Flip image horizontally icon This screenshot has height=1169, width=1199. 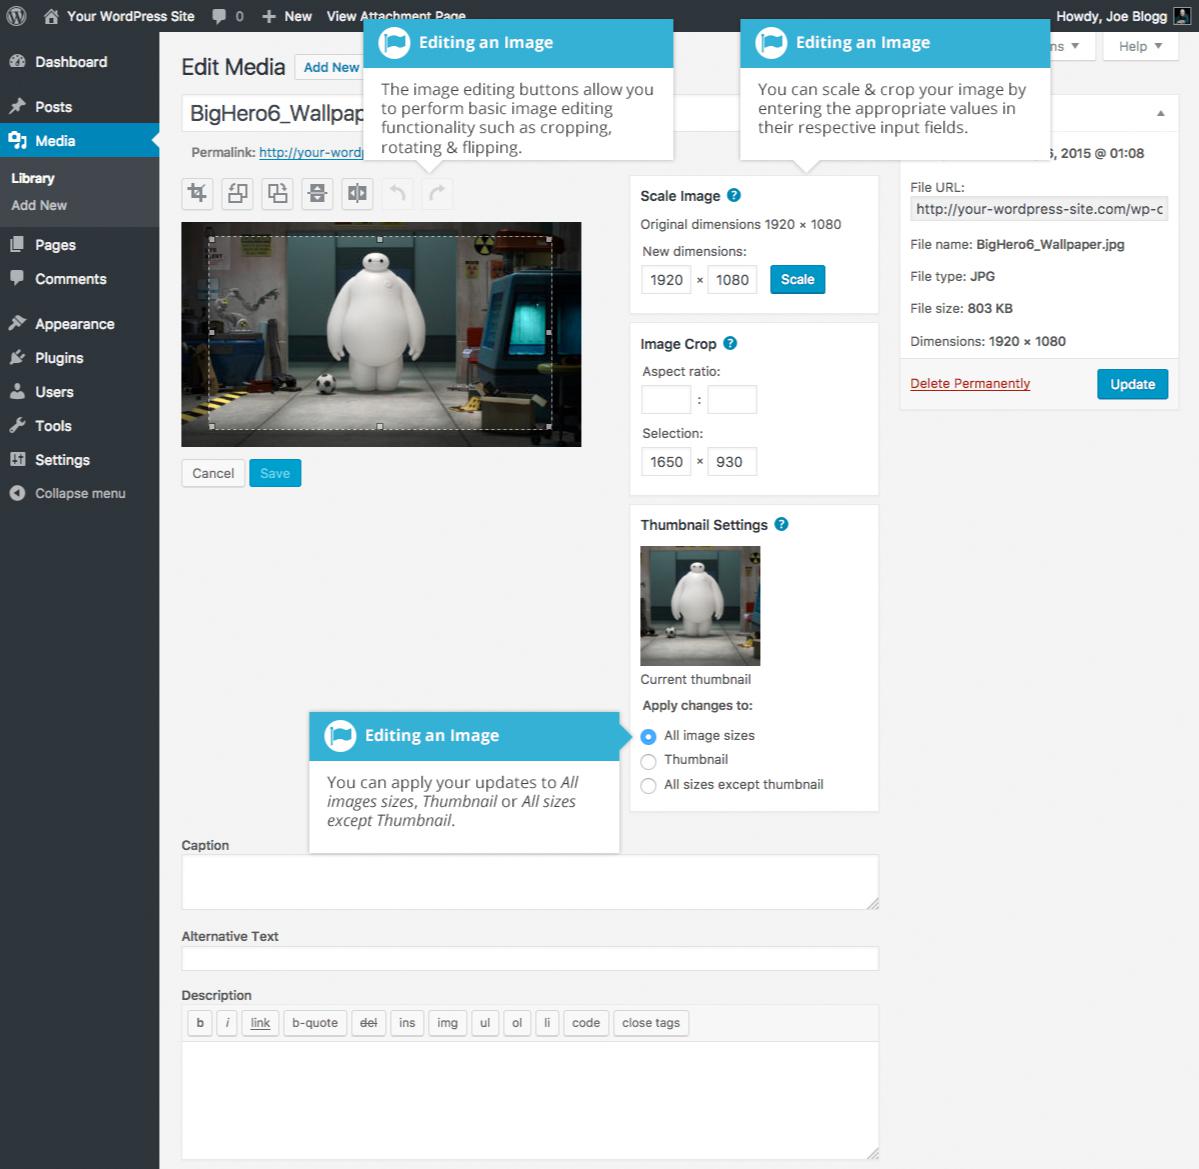coord(356,193)
